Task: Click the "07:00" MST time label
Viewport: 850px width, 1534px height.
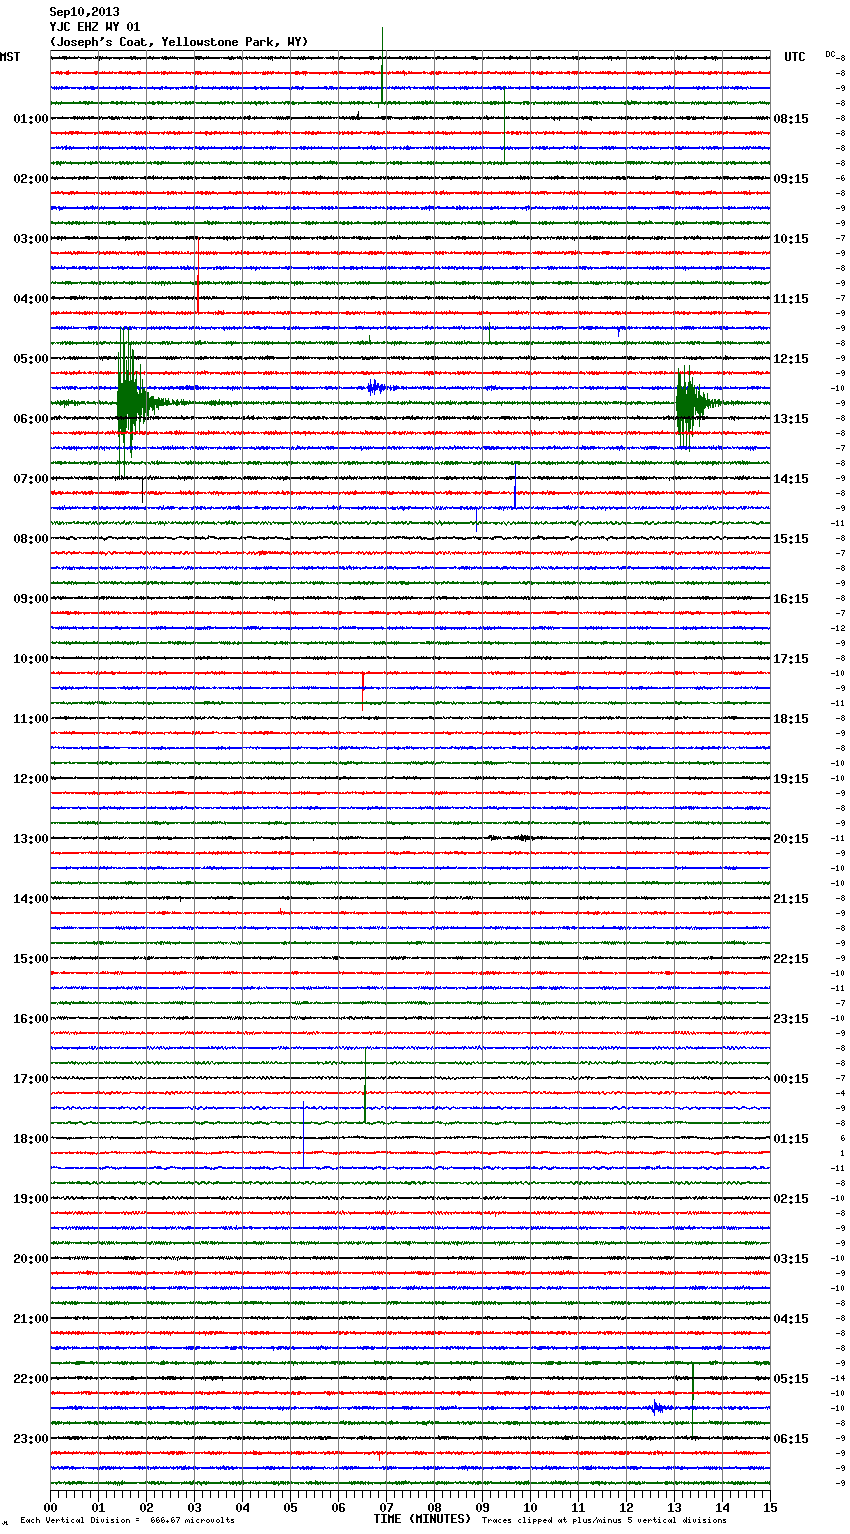Action: (31, 479)
